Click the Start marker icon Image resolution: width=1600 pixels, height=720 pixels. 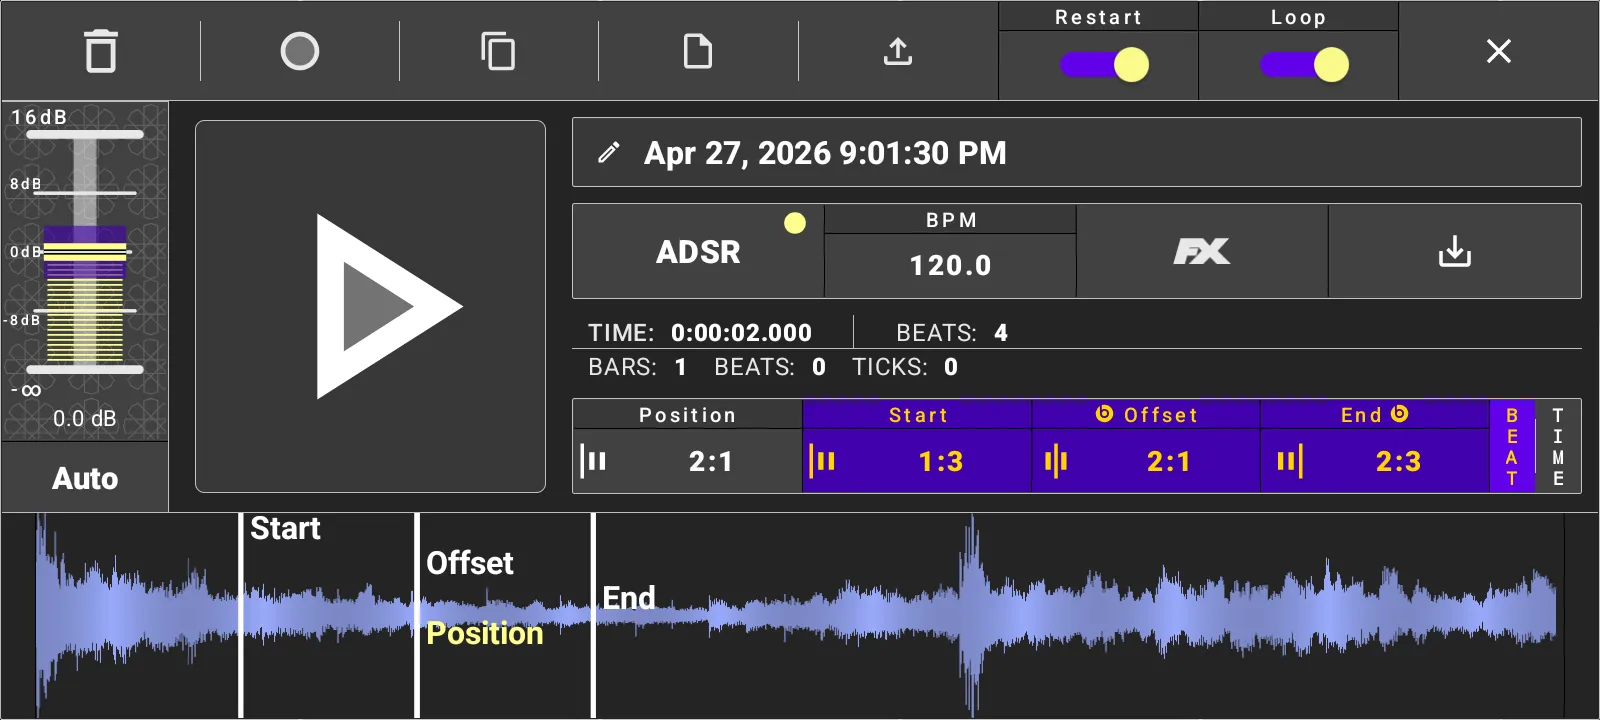[822, 461]
